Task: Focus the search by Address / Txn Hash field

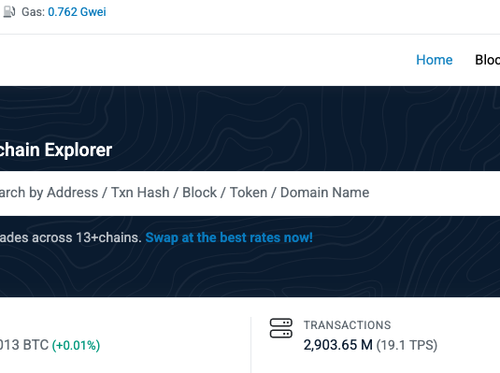Action: click(x=250, y=193)
